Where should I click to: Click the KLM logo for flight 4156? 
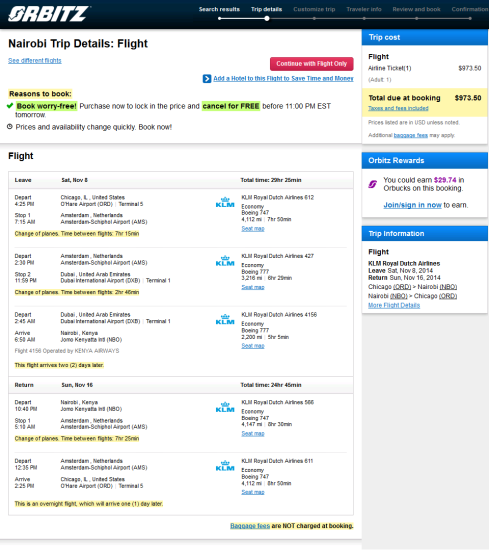tap(225, 319)
